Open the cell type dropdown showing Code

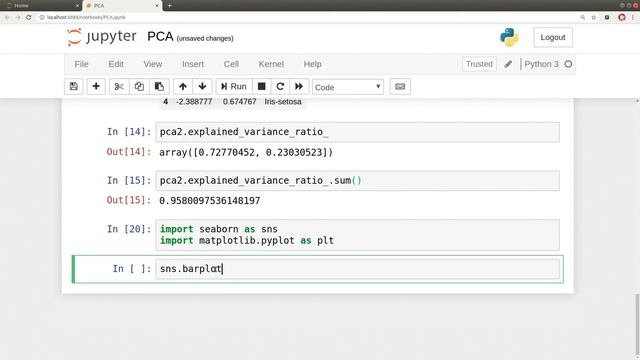click(x=348, y=87)
